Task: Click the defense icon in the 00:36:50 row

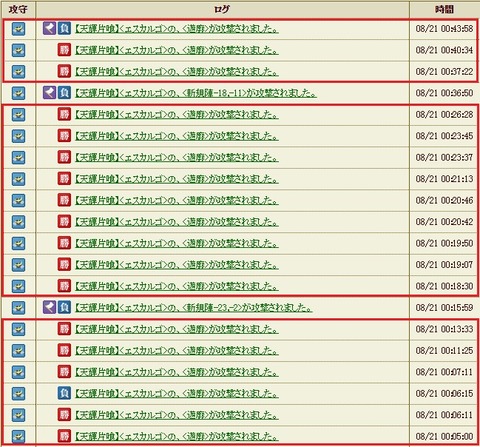Action: pyautogui.click(x=18, y=93)
